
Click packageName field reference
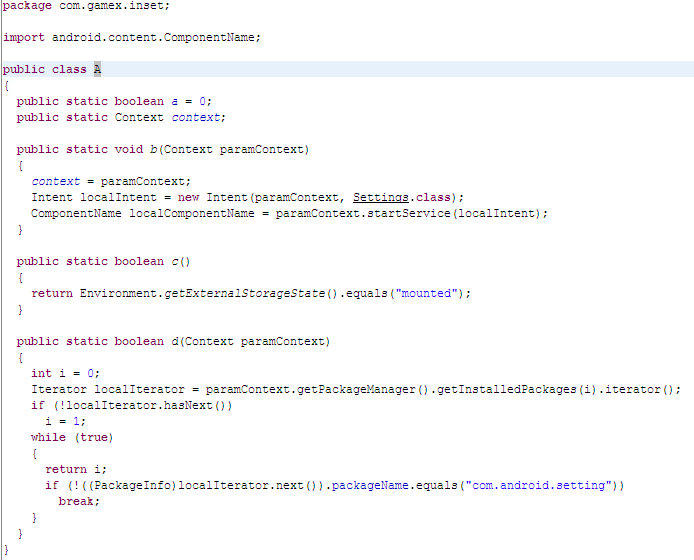370,486
